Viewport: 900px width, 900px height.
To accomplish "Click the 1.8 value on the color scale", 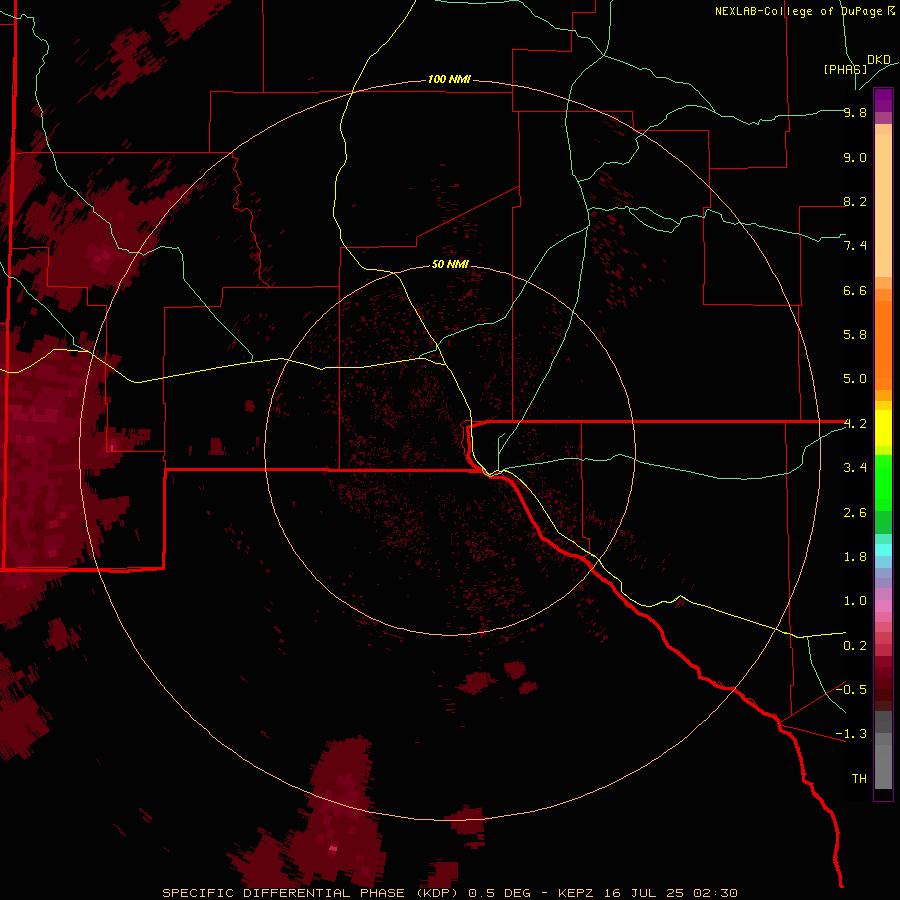I will [855, 557].
